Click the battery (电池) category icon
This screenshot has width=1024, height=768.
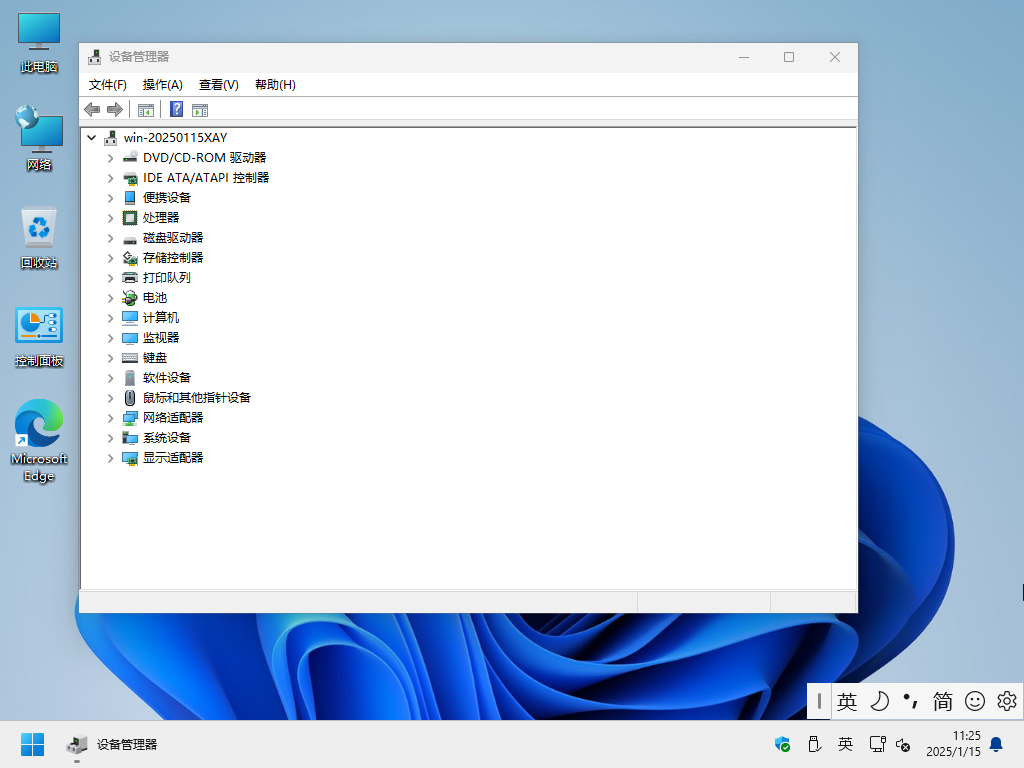pyautogui.click(x=130, y=298)
